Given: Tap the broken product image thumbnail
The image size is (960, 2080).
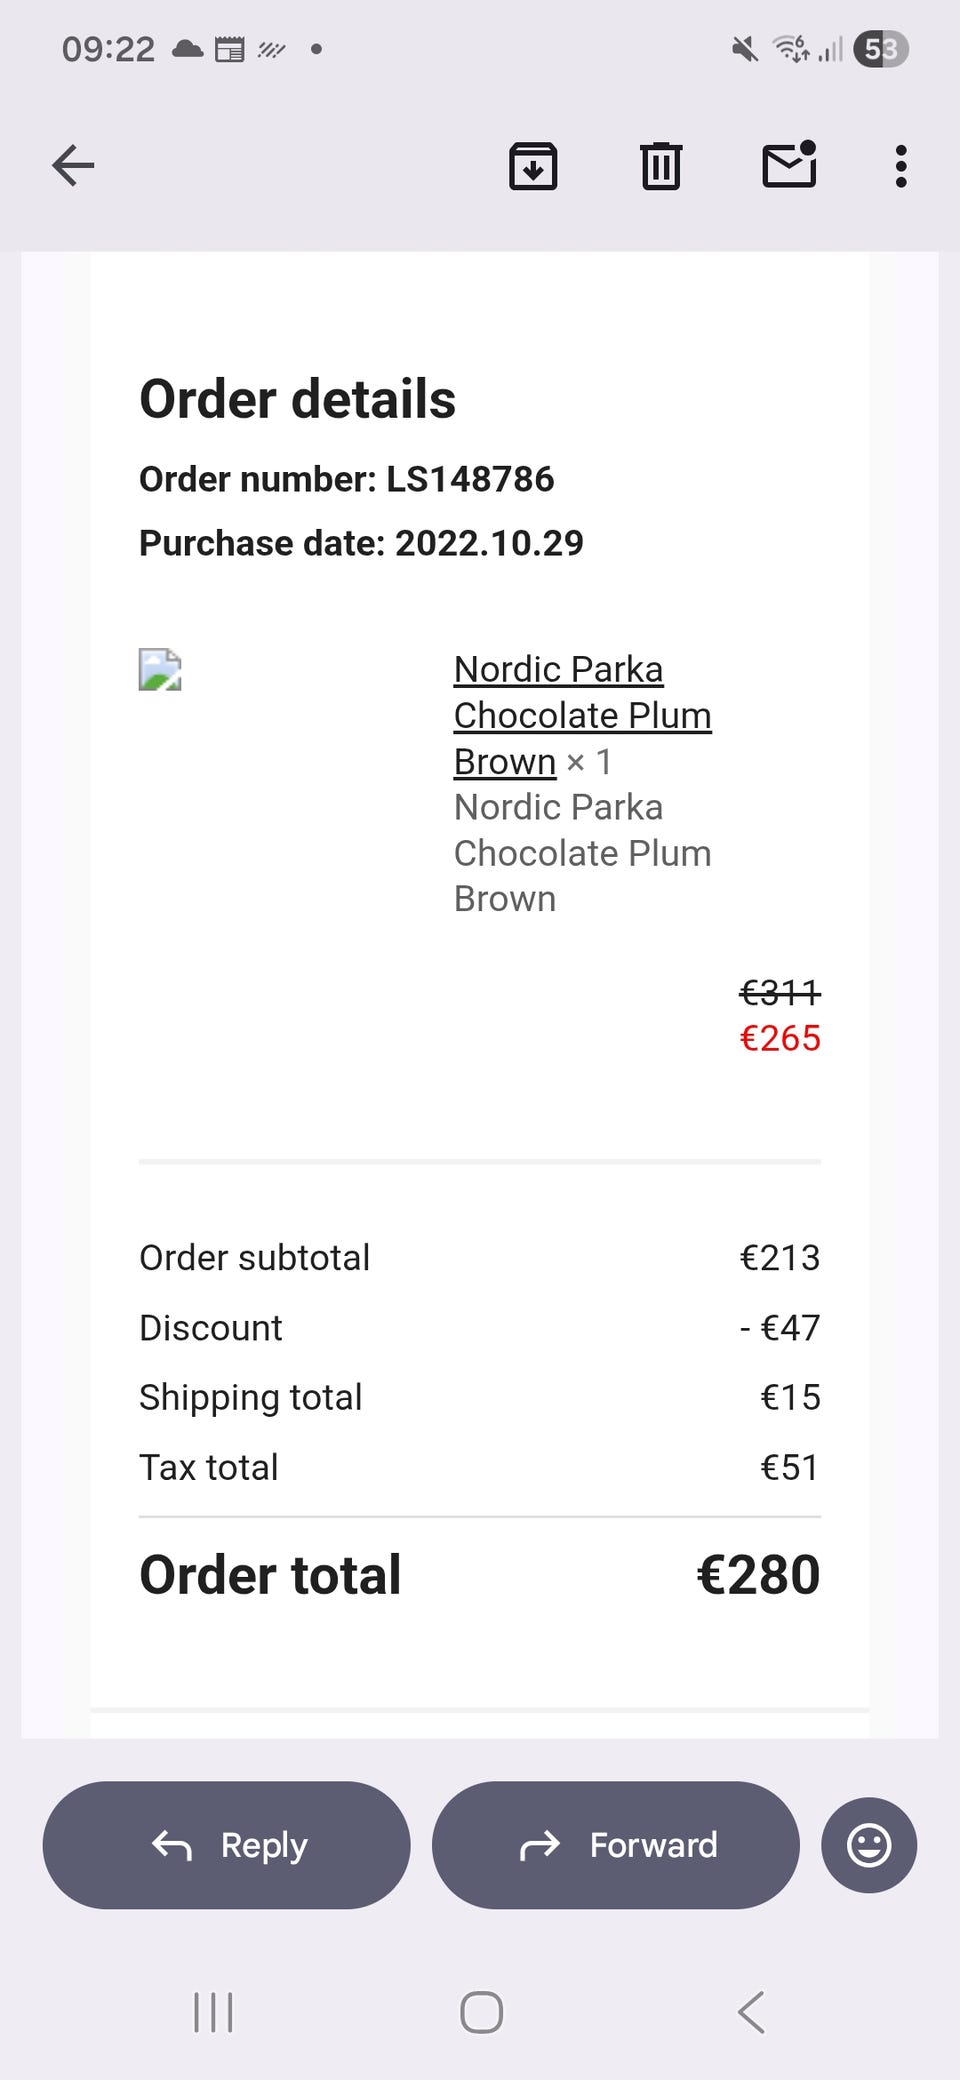Looking at the screenshot, I should click(x=160, y=670).
